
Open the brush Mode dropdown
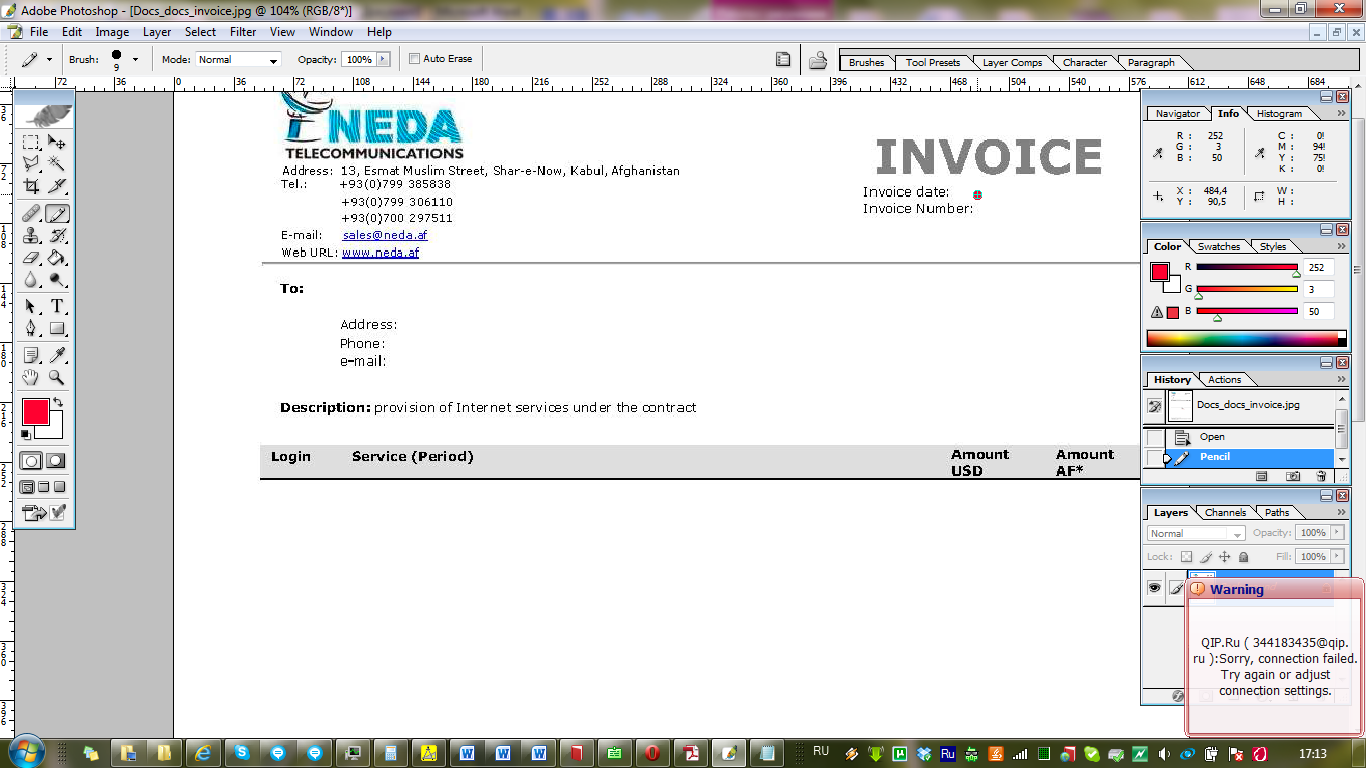tap(238, 60)
